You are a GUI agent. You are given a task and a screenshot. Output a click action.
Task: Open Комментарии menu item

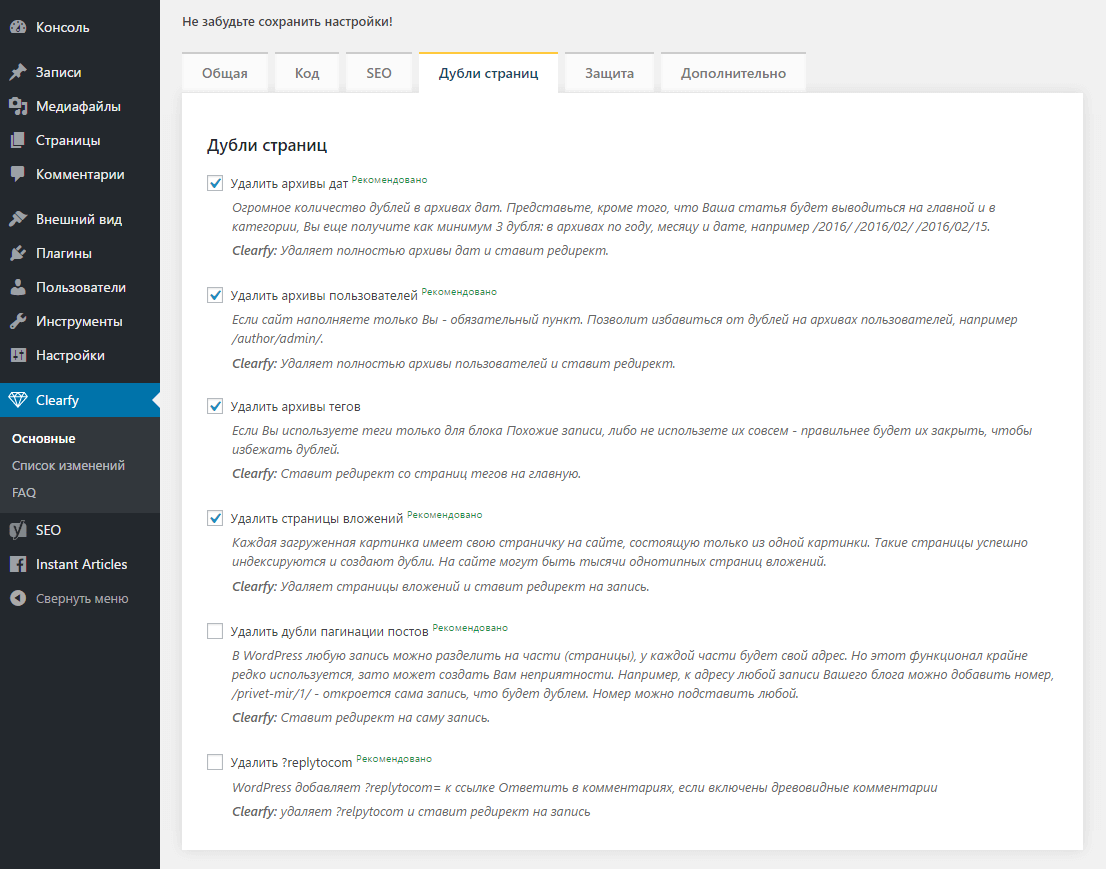pos(80,174)
